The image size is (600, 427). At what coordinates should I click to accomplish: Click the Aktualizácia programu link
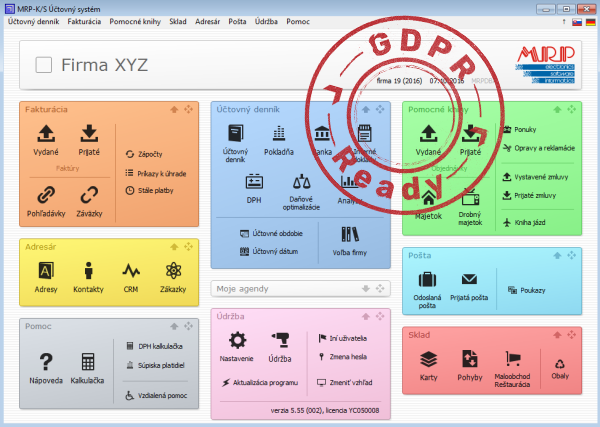[263, 382]
